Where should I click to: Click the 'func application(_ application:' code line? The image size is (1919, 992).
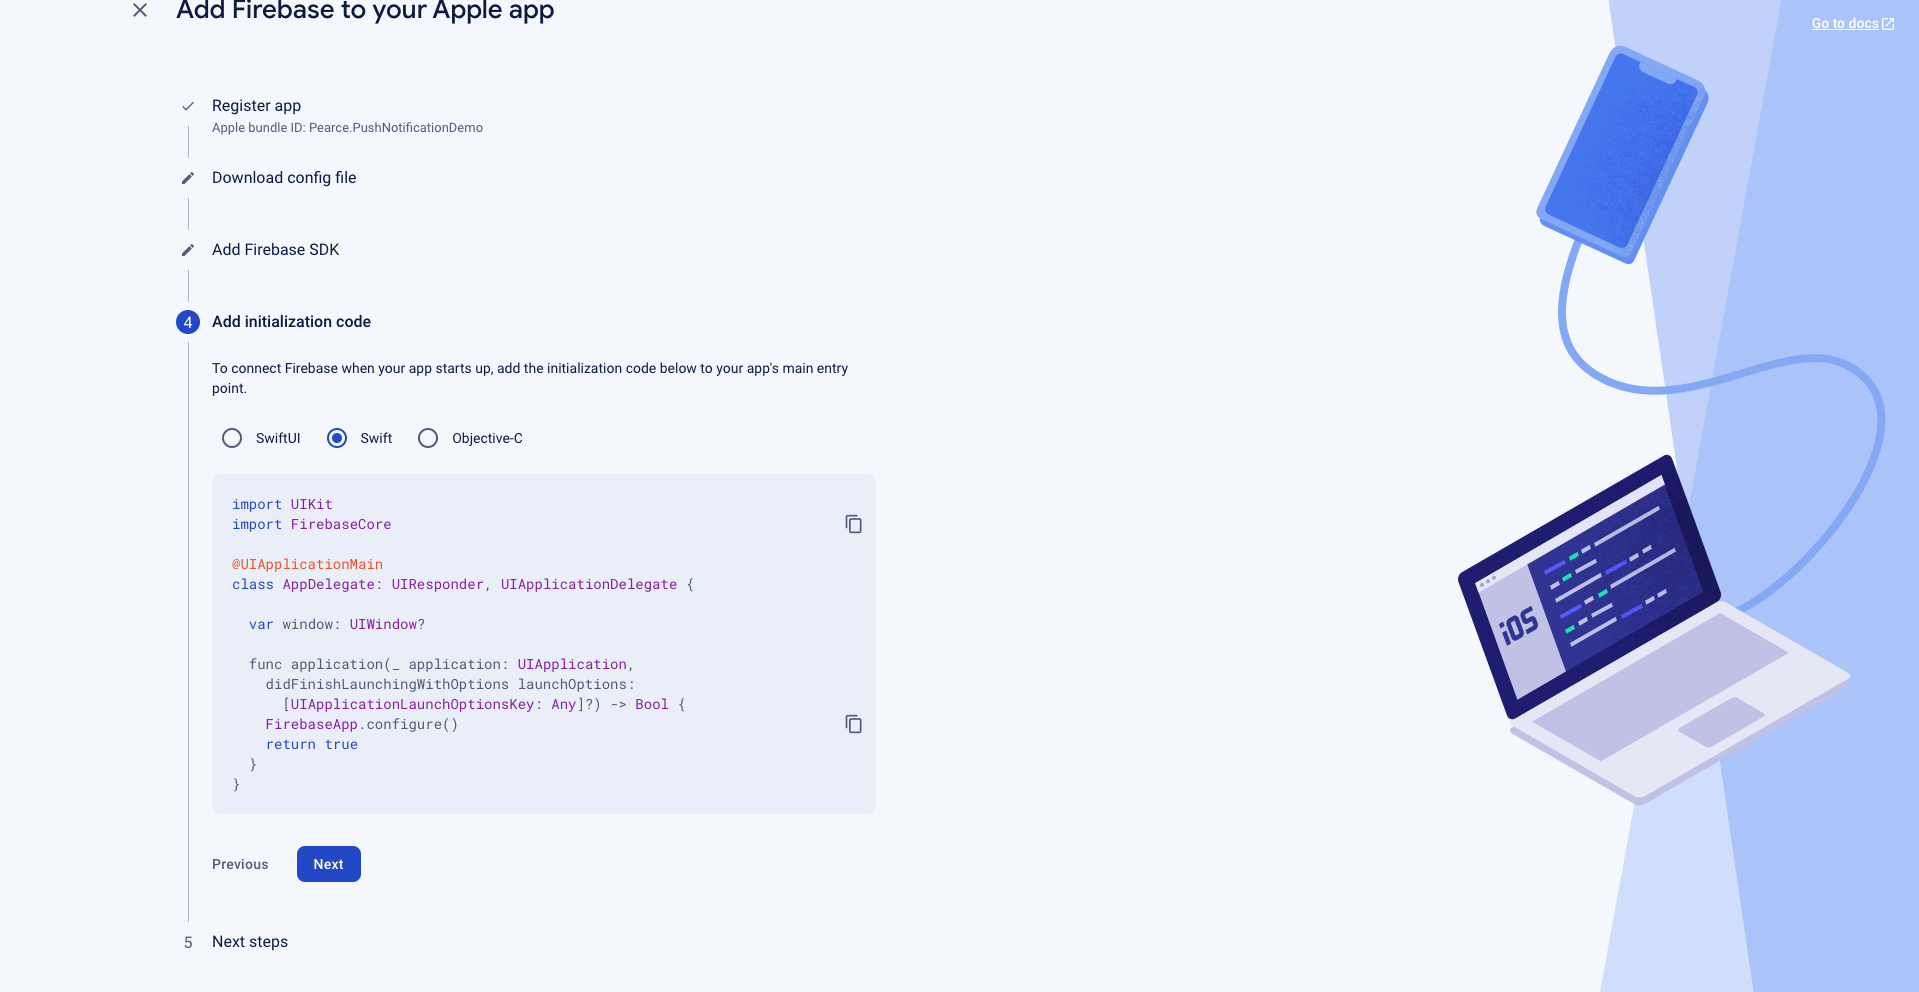441,664
